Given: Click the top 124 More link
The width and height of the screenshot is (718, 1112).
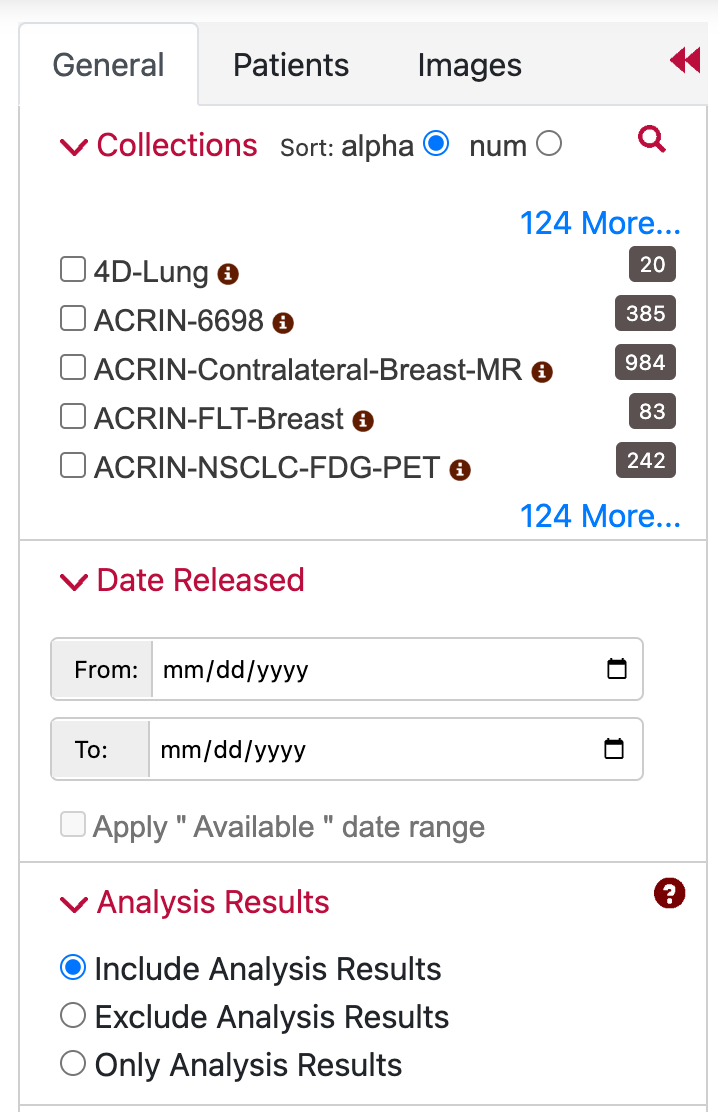Looking at the screenshot, I should pyautogui.click(x=600, y=223).
